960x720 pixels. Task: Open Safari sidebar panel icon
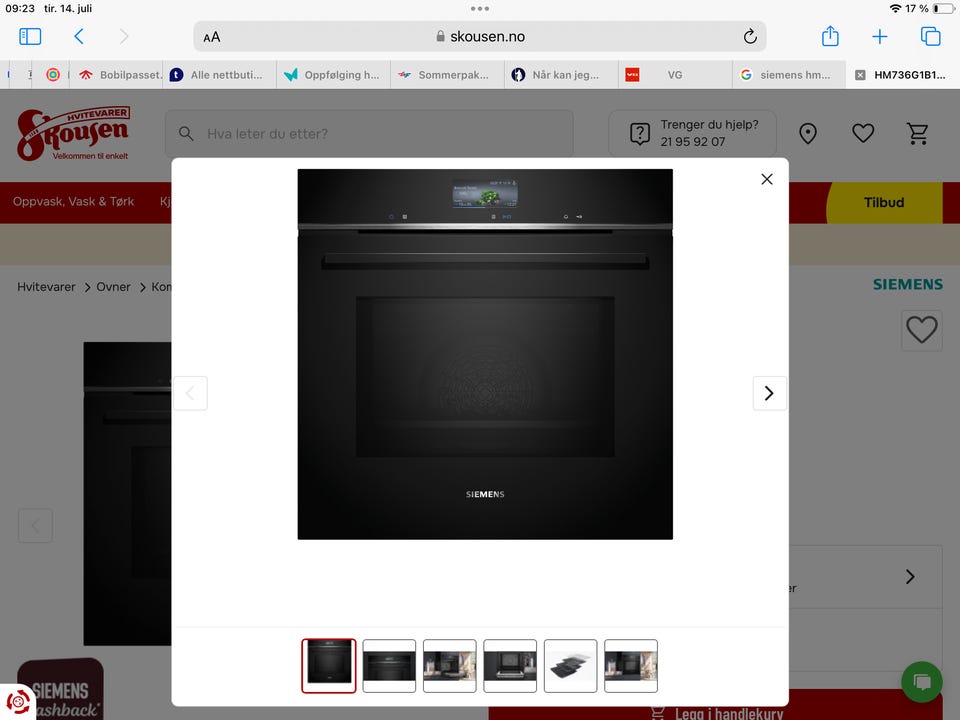click(x=30, y=37)
